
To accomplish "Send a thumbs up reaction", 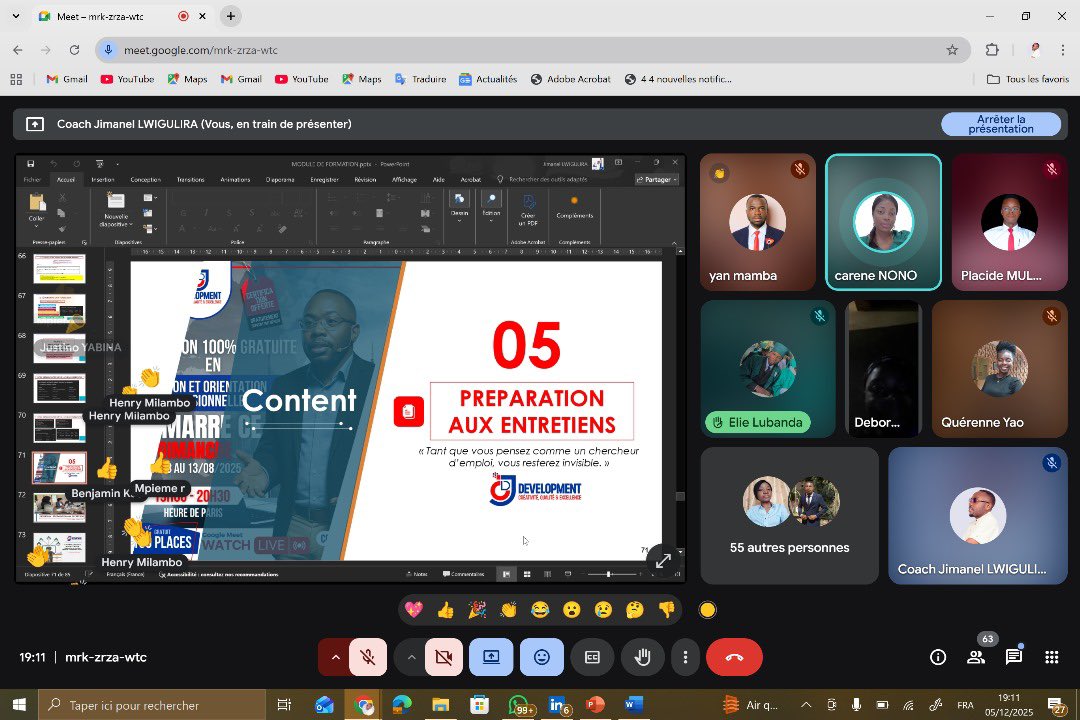I will pyautogui.click(x=446, y=610).
